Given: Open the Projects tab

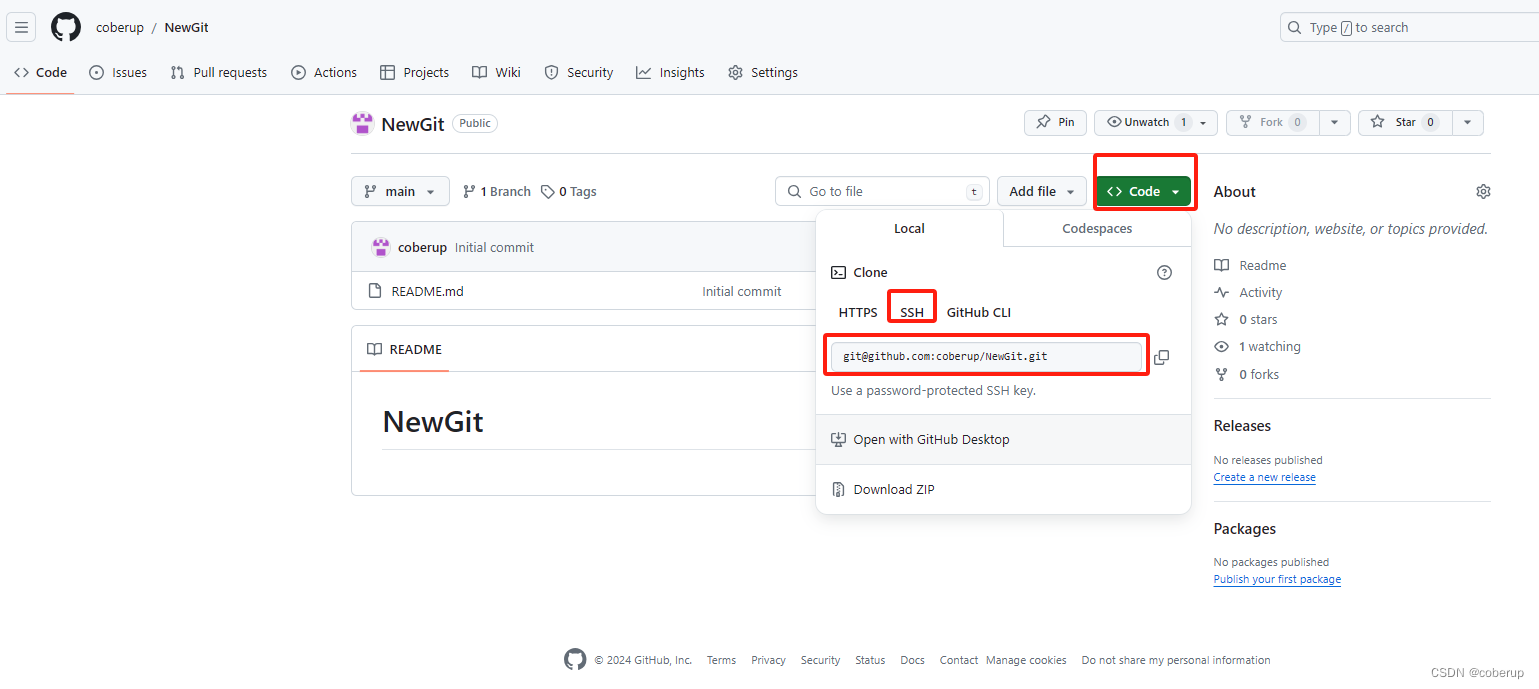Looking at the screenshot, I should pyautogui.click(x=414, y=72).
